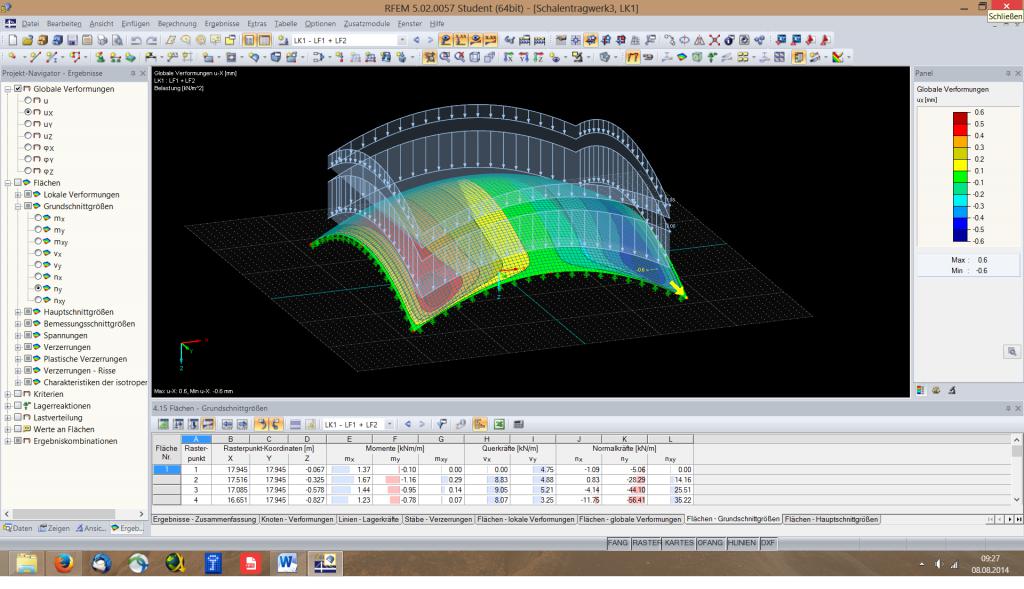Previous load case arrow in table toolbar

click(408, 424)
